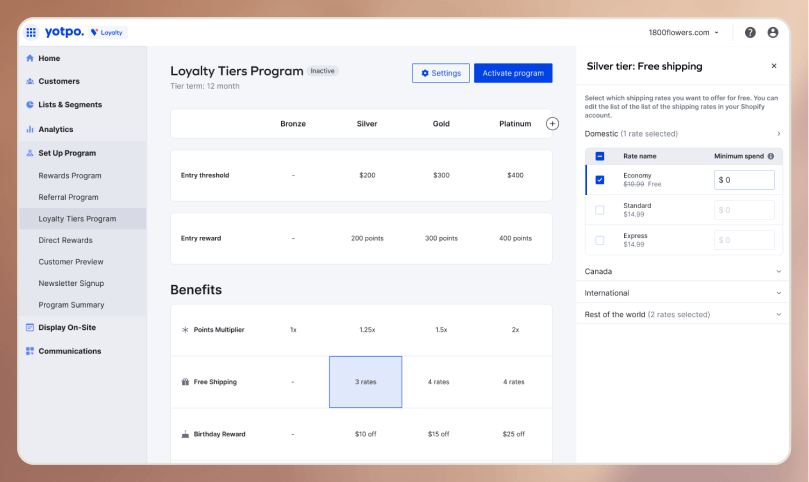Open the apps grid launcher icon
This screenshot has width=809, height=482.
click(x=31, y=32)
